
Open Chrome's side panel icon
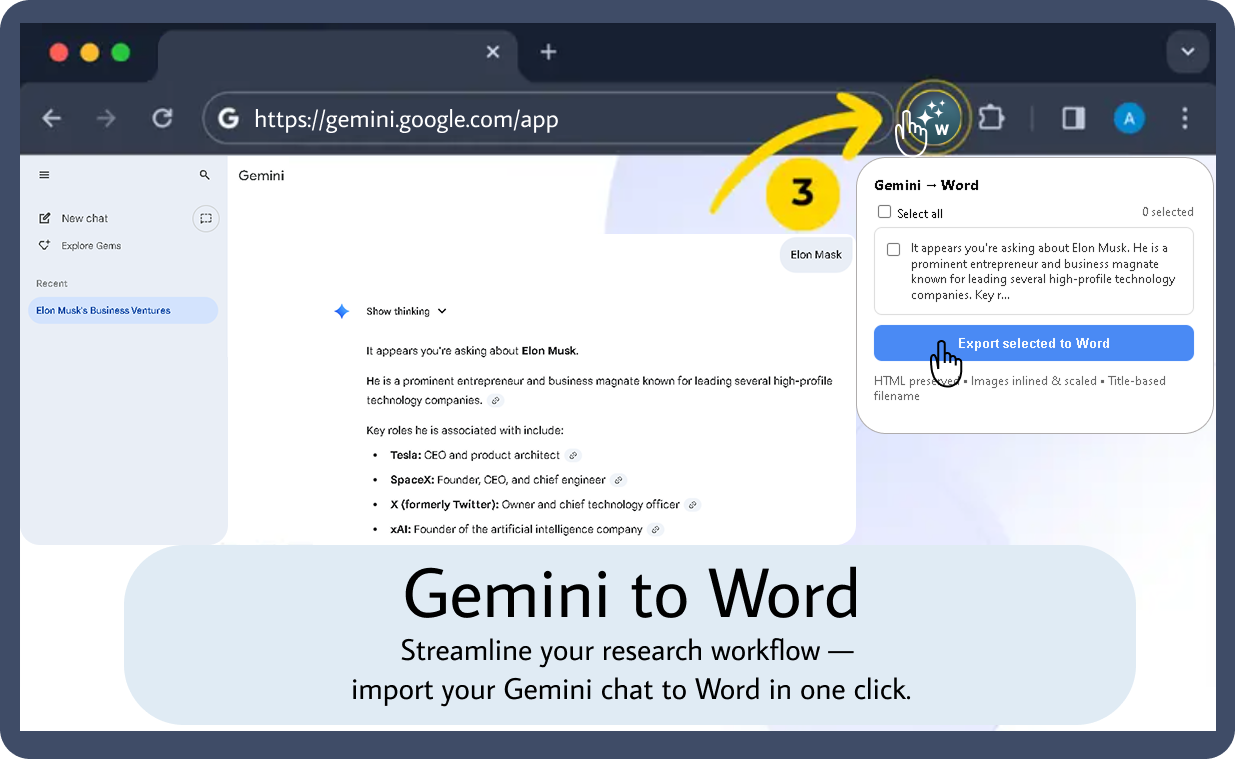(x=1073, y=118)
